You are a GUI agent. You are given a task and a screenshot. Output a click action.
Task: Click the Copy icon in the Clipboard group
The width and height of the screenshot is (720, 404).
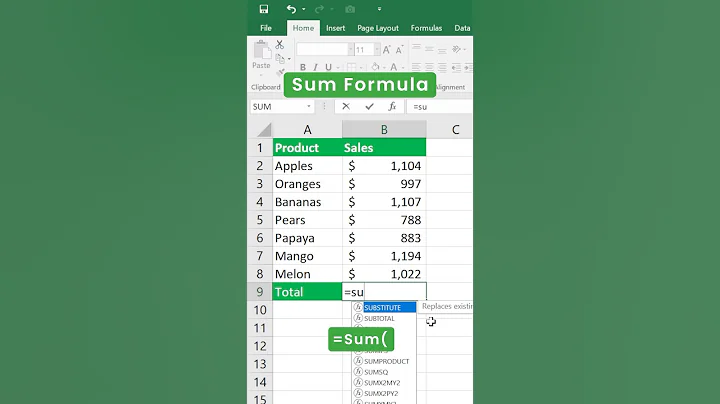tap(280, 59)
